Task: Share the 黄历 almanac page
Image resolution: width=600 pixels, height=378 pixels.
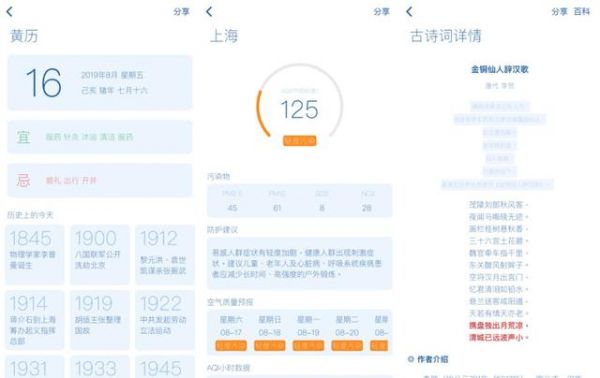Action: click(x=181, y=12)
